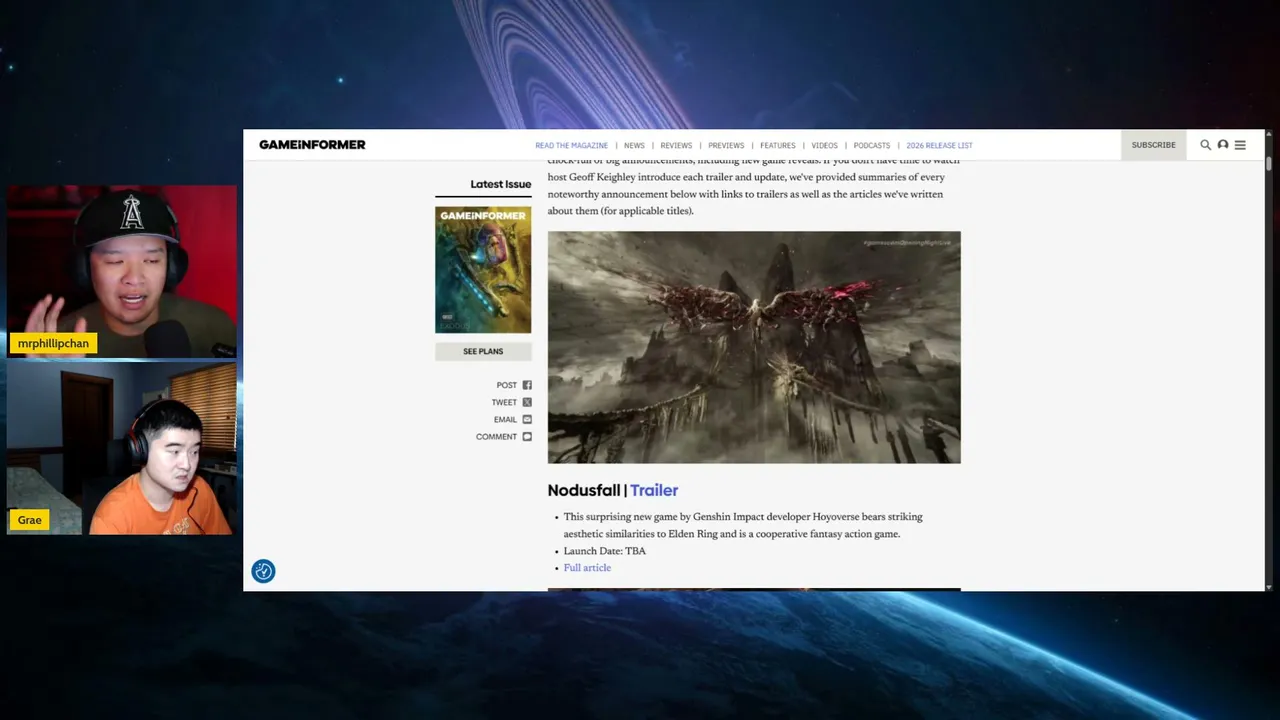This screenshot has width=1280, height=720.
Task: Click the Nodusfall artwork image
Action: point(754,347)
